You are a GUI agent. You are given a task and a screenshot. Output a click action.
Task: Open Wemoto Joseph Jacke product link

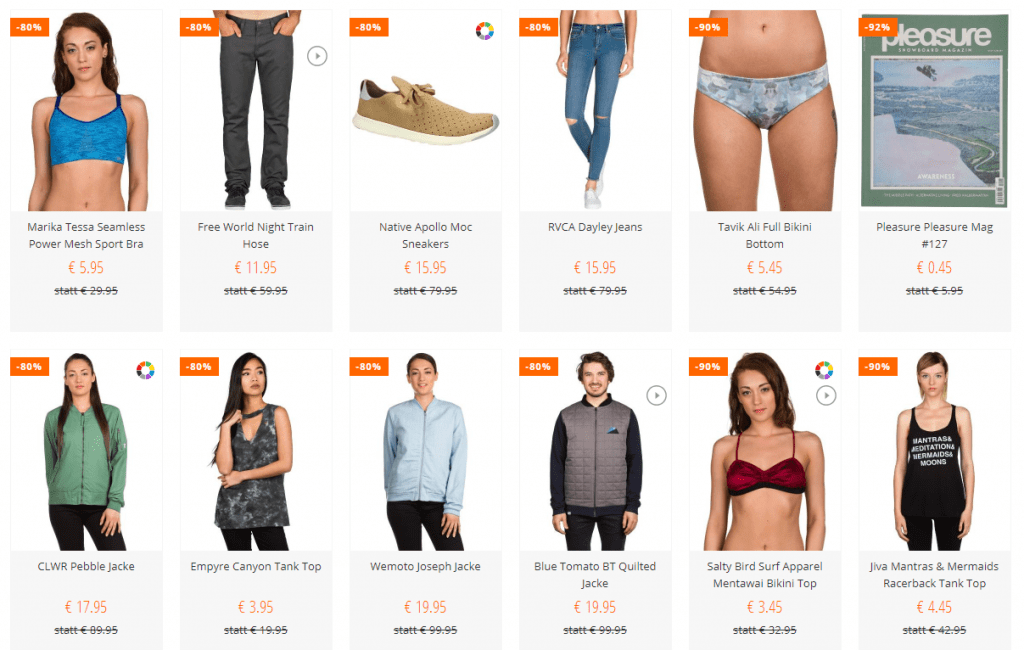point(425,566)
